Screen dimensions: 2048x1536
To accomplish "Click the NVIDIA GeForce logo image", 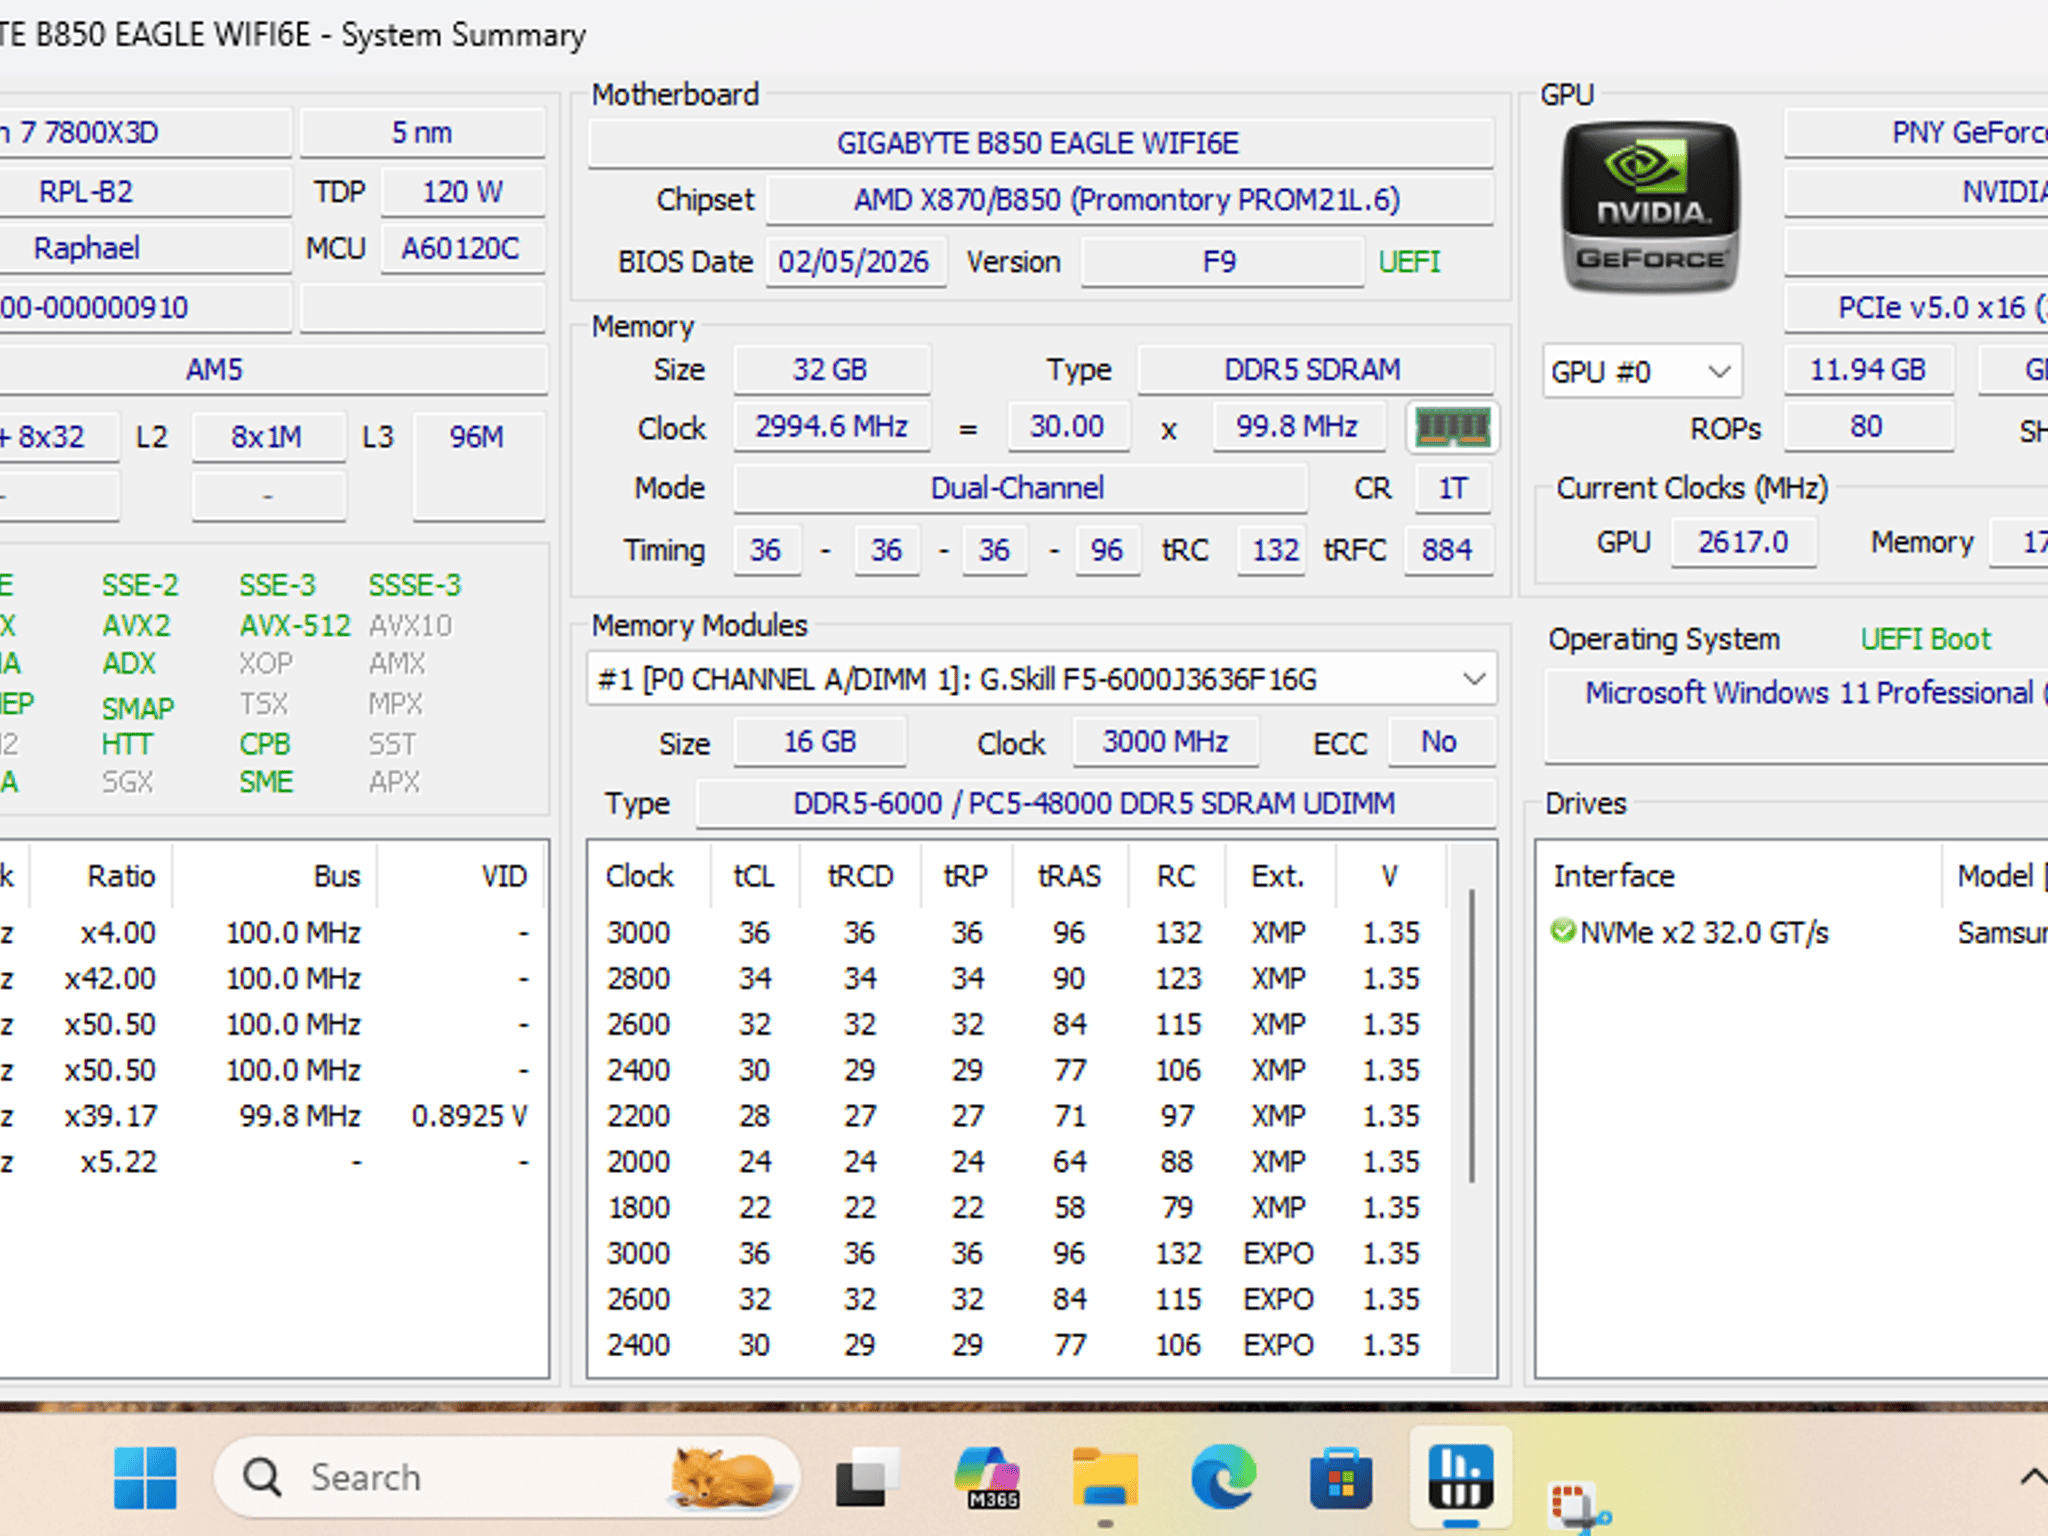I will [1650, 207].
